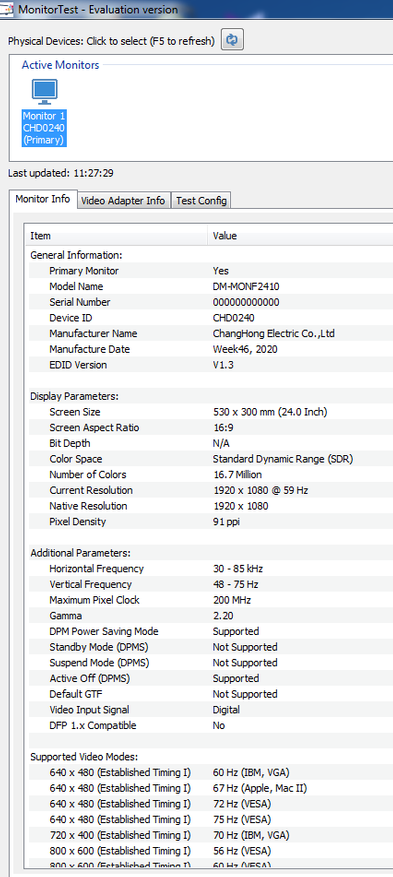Click the Display Parameters heading

pyautogui.click(x=74, y=396)
